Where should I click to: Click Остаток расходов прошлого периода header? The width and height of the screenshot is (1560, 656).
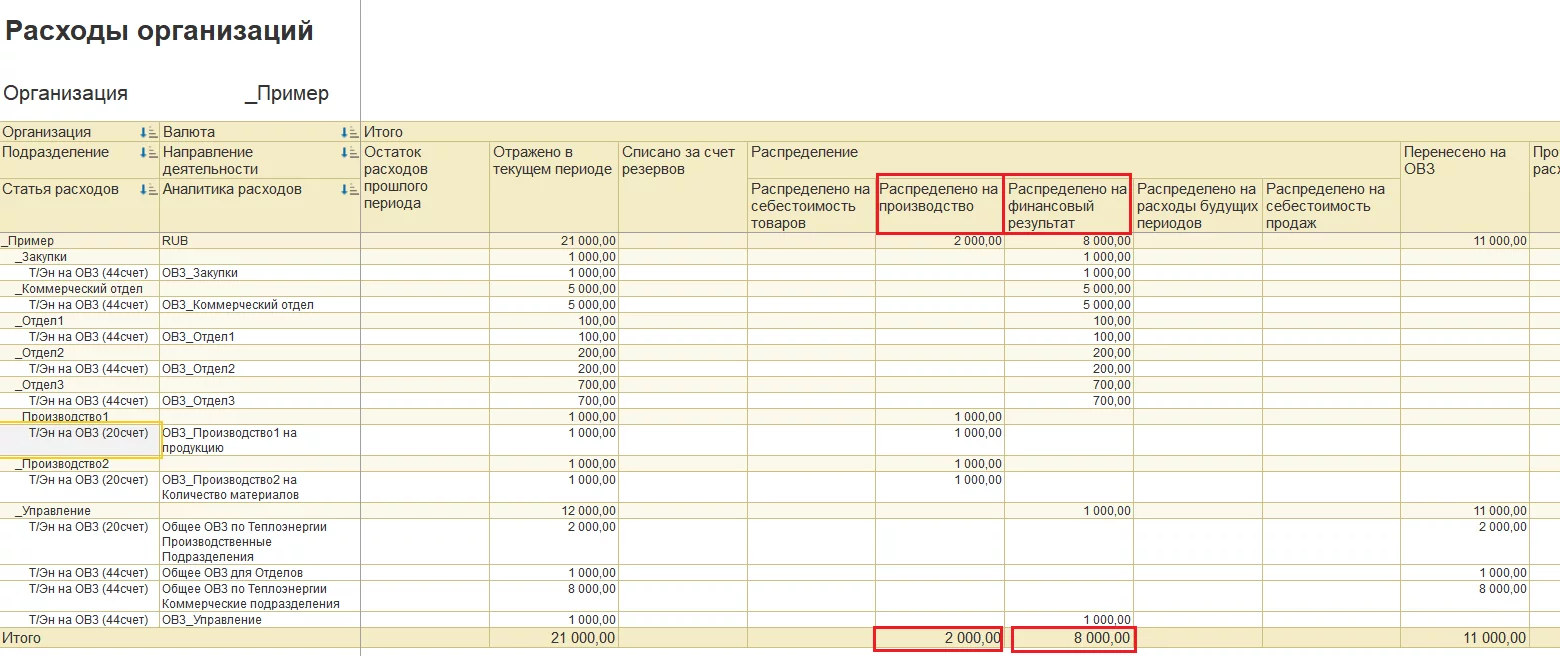tap(425, 187)
